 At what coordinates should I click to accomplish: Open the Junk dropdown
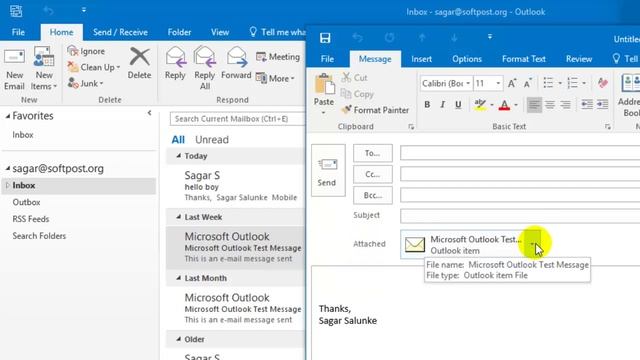86,83
